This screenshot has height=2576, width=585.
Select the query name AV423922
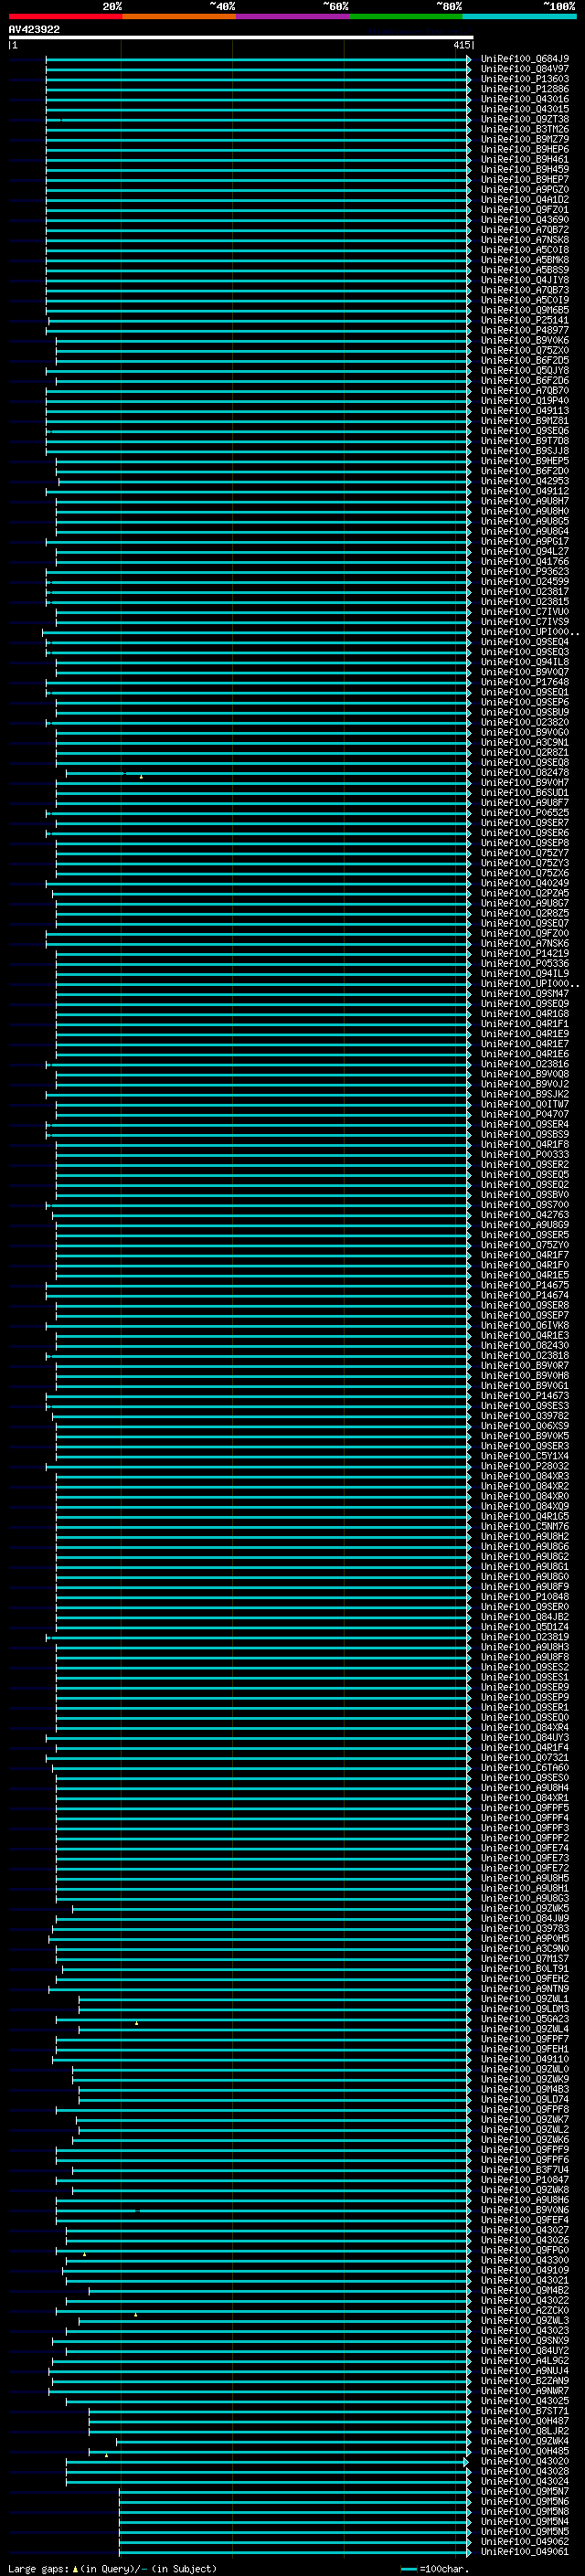point(34,29)
